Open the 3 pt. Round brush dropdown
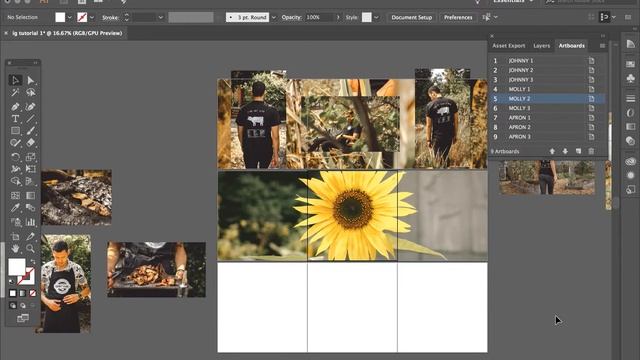The height and width of the screenshot is (360, 640). 273,18
